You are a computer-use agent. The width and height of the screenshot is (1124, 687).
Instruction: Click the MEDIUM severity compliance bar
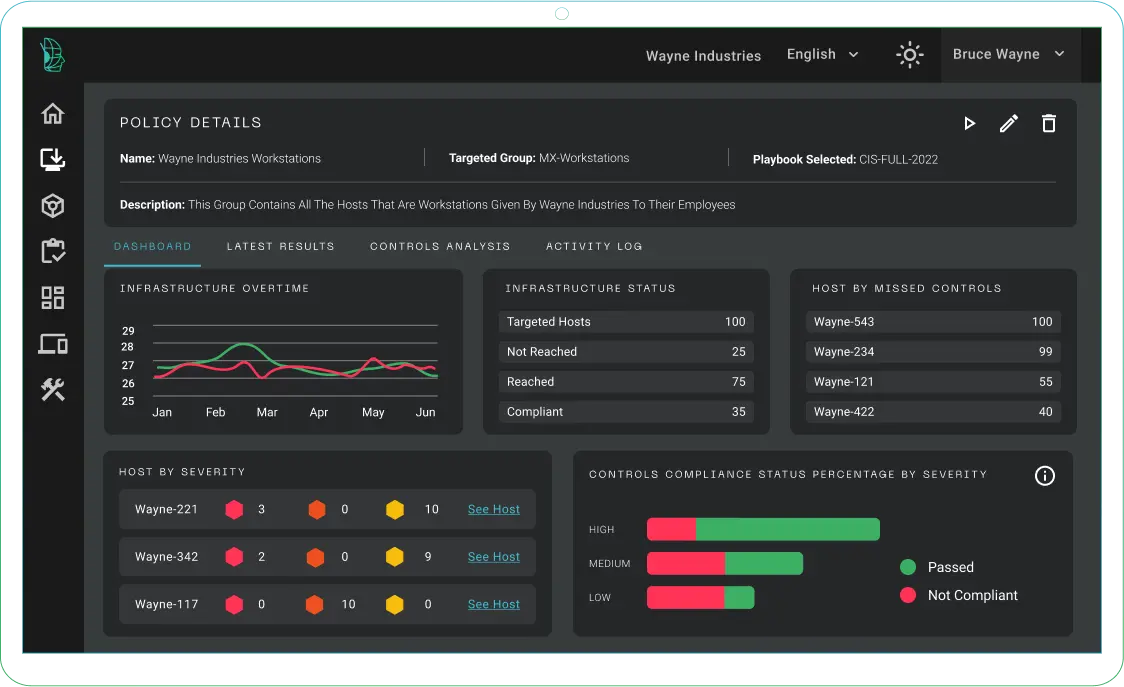725,564
